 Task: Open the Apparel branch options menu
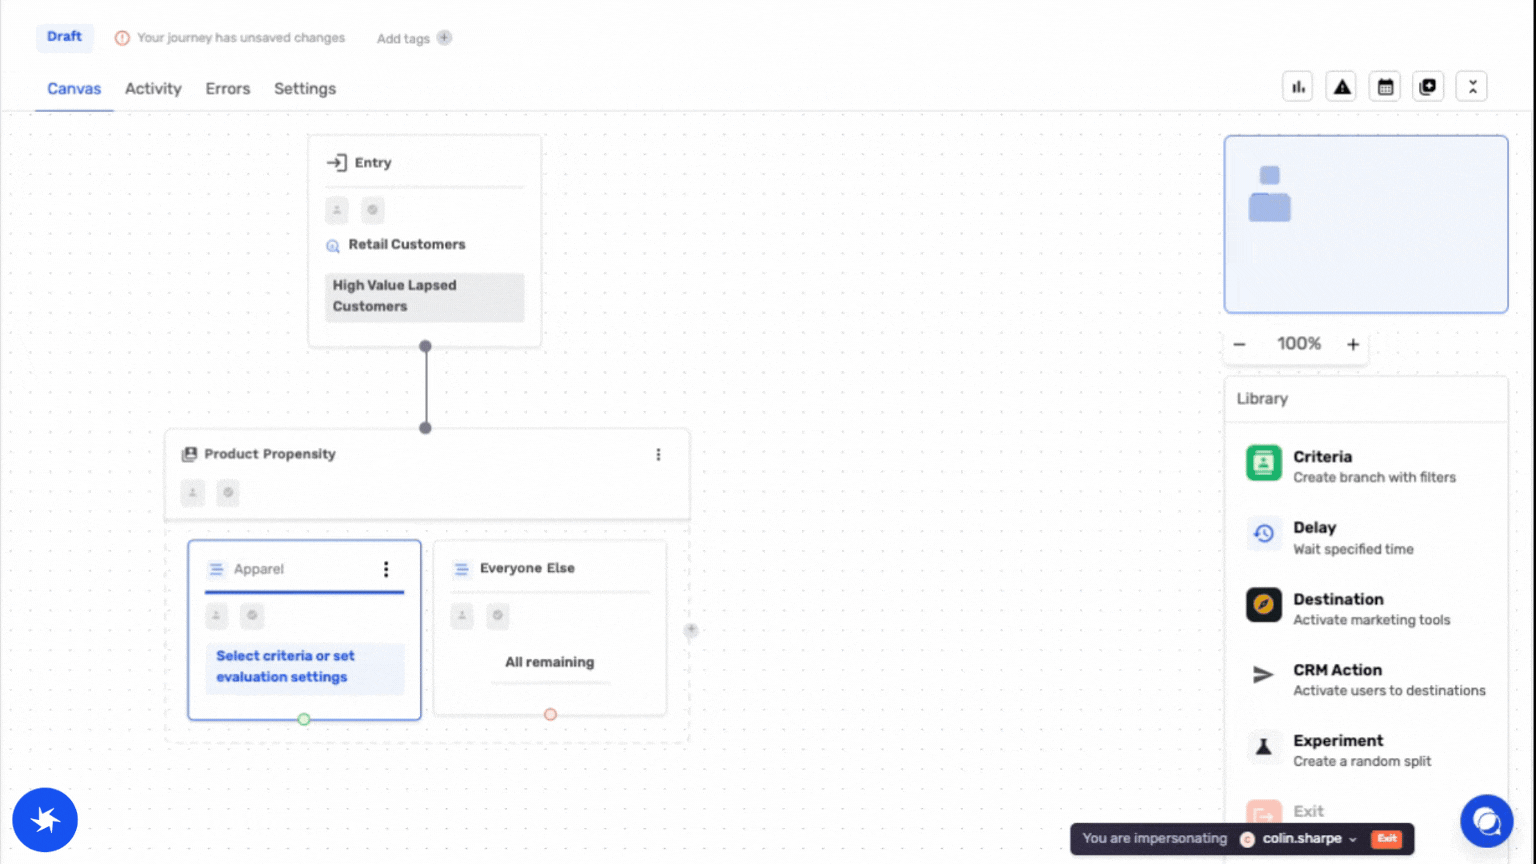(x=386, y=569)
